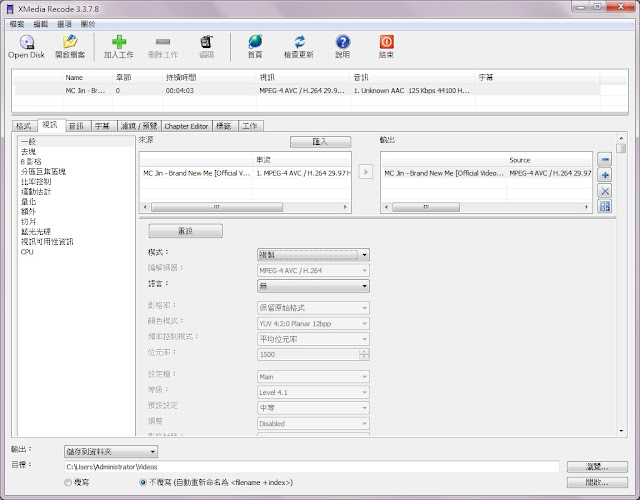Click the red exit (結束) icon

coord(386,42)
